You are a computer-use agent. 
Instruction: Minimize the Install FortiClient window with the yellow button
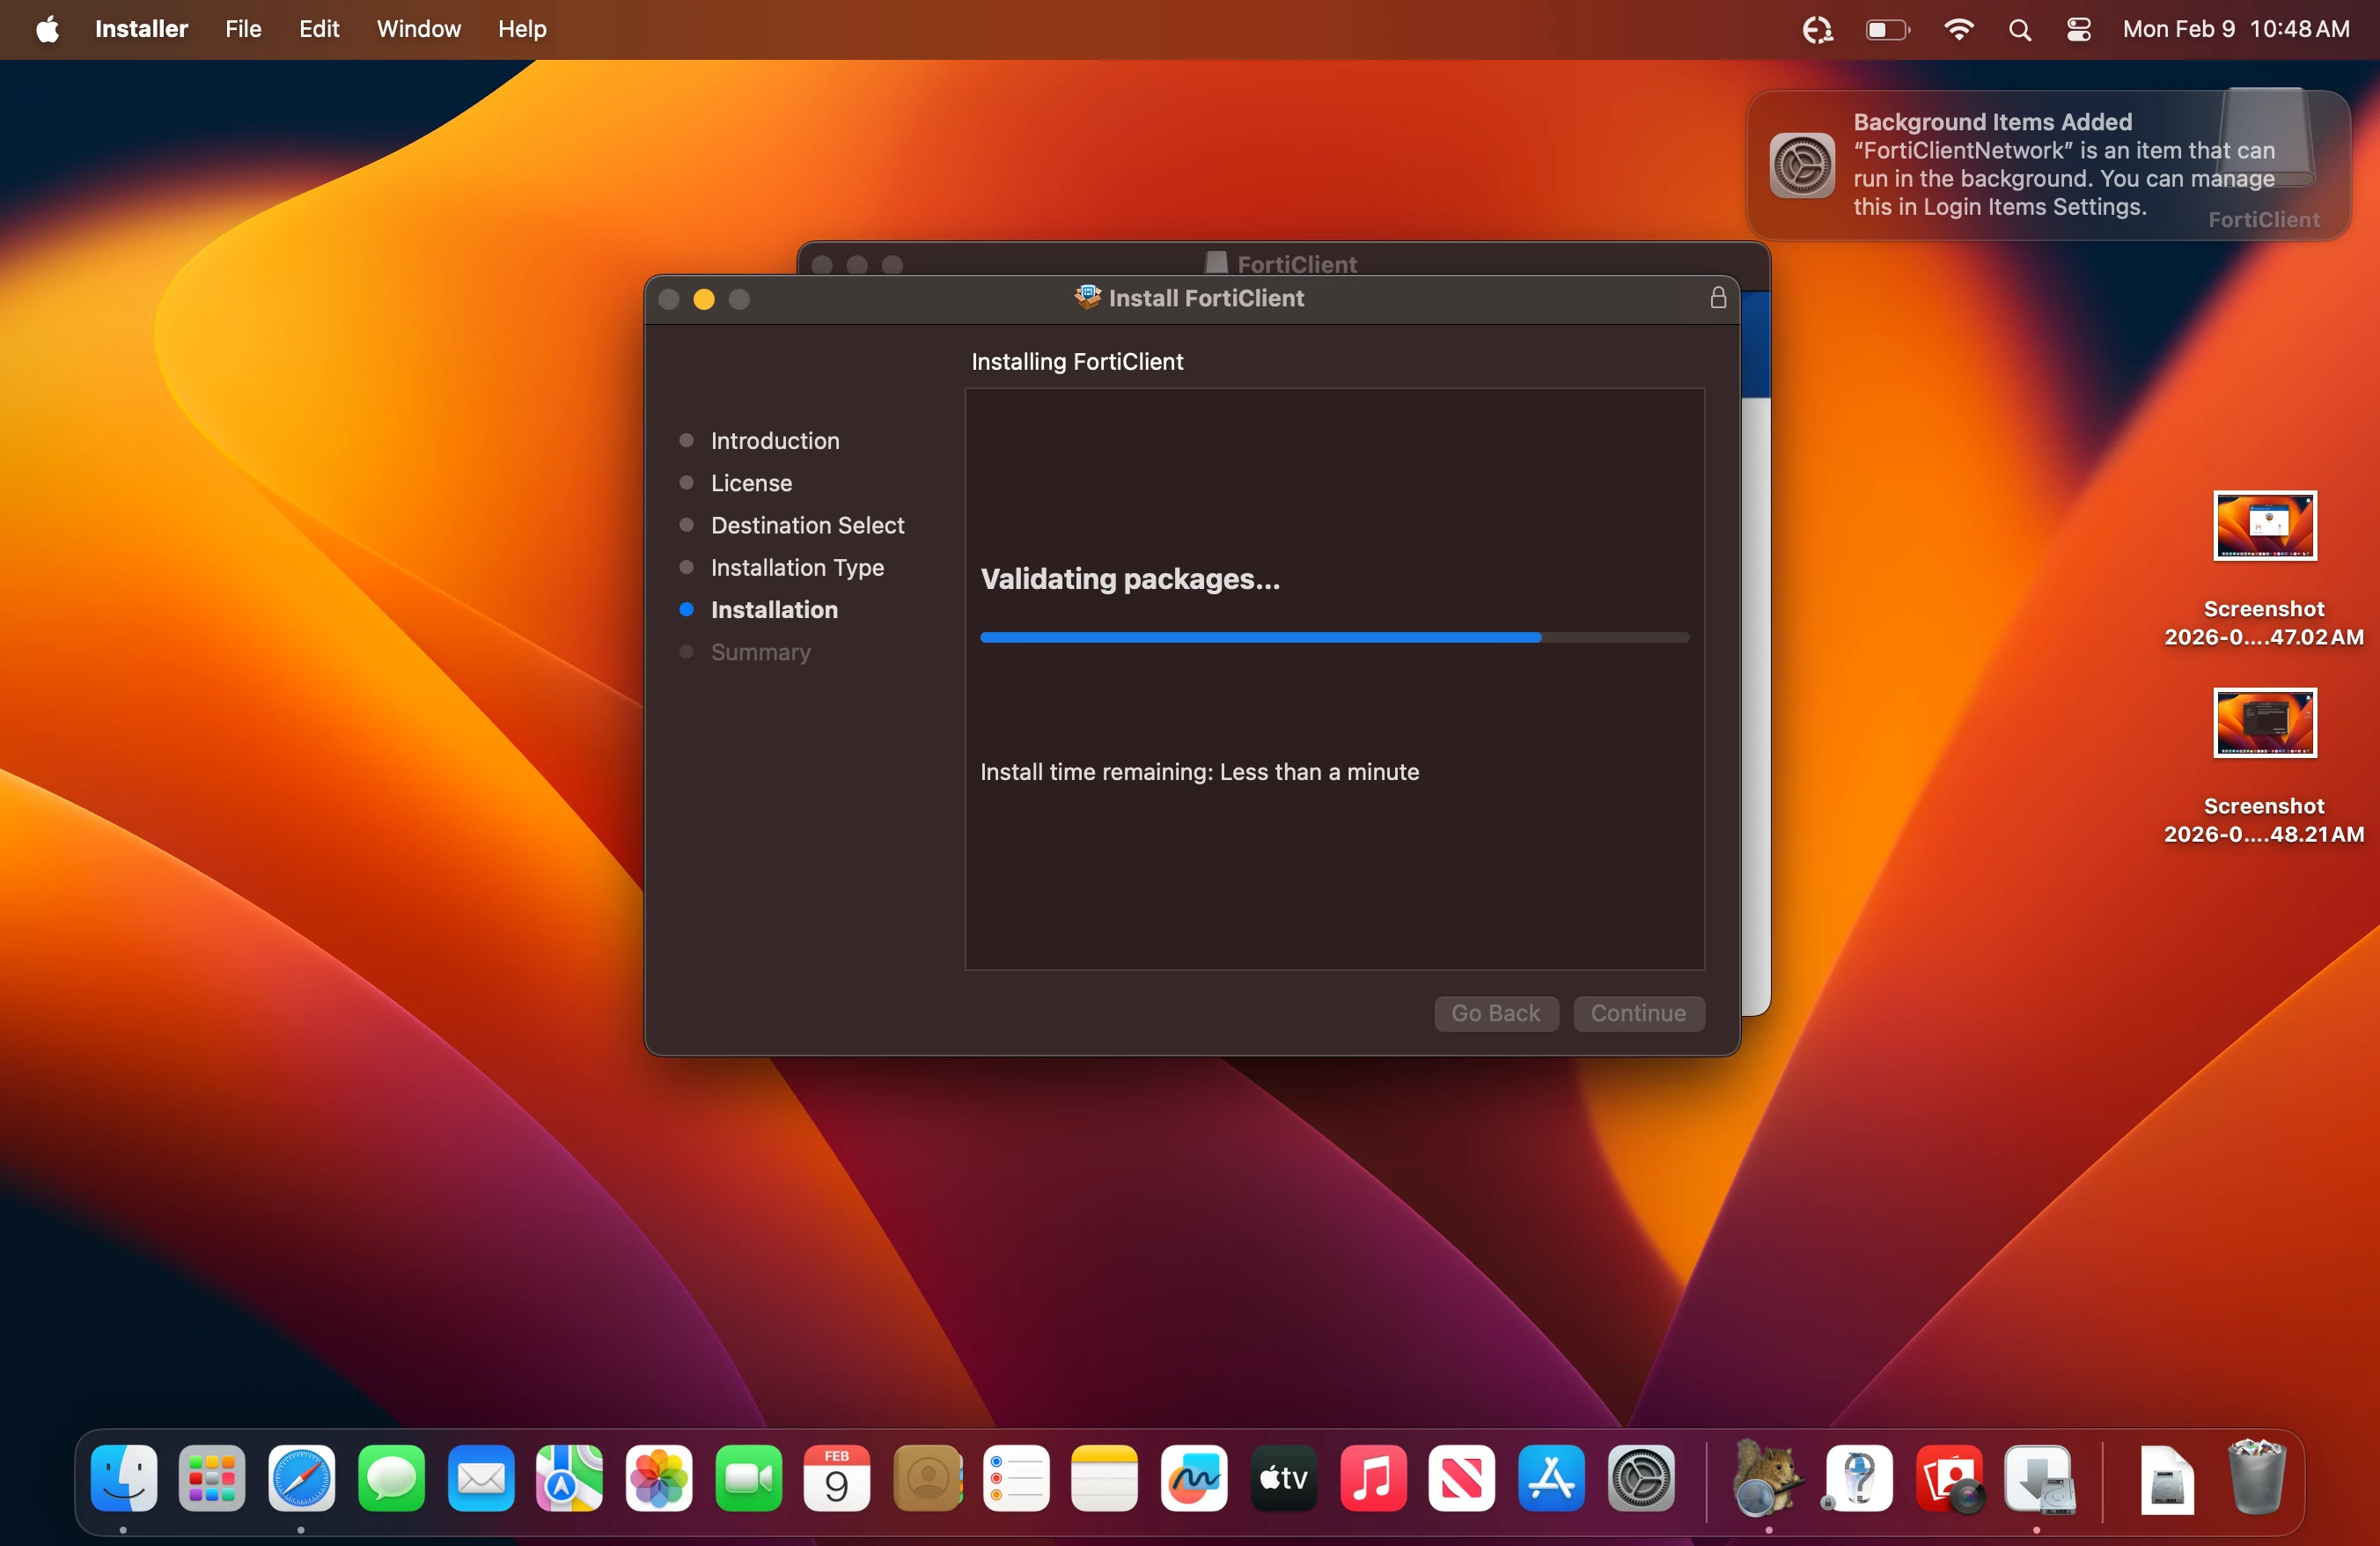[704, 299]
